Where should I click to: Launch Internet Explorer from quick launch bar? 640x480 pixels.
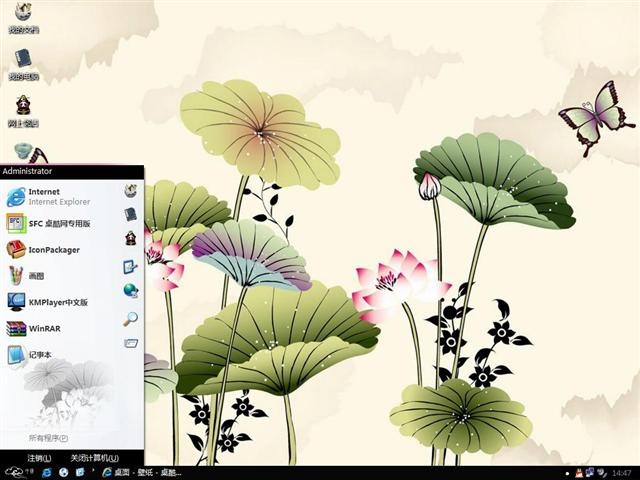tap(47, 472)
